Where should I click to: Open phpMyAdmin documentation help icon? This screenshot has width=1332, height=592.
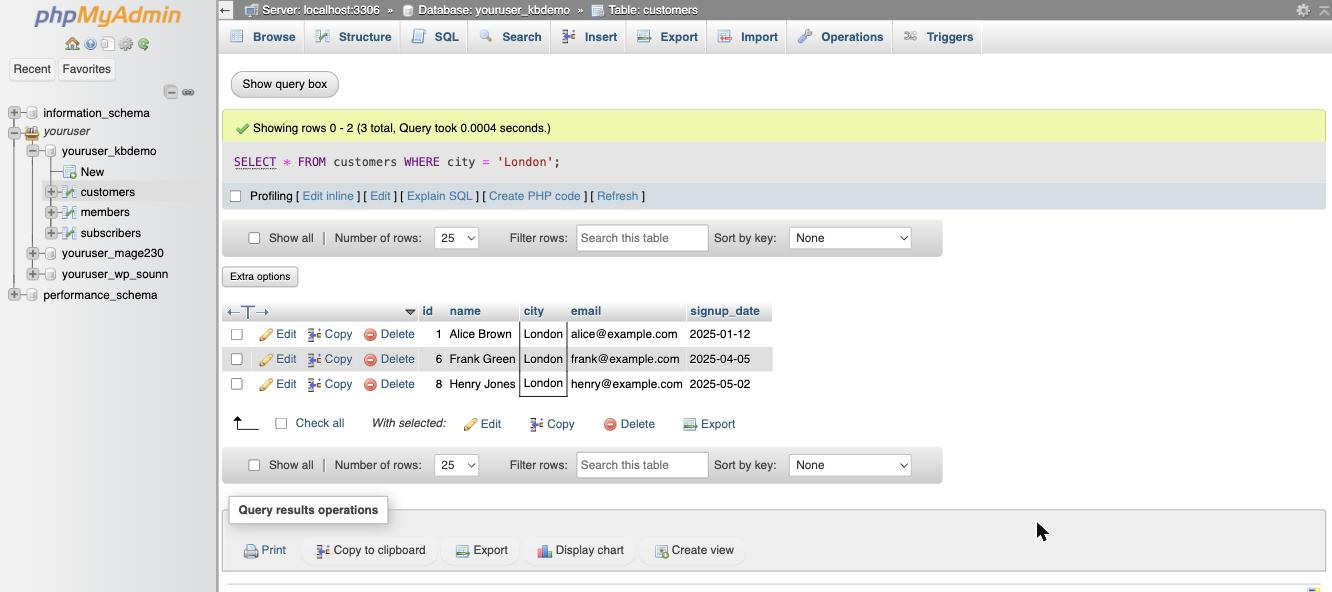pos(90,44)
